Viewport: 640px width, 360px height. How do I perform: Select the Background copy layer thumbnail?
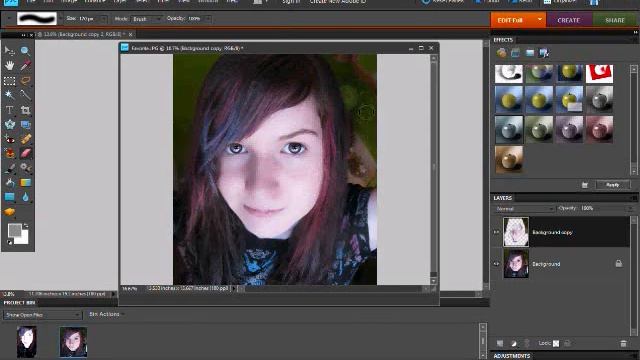(516, 232)
